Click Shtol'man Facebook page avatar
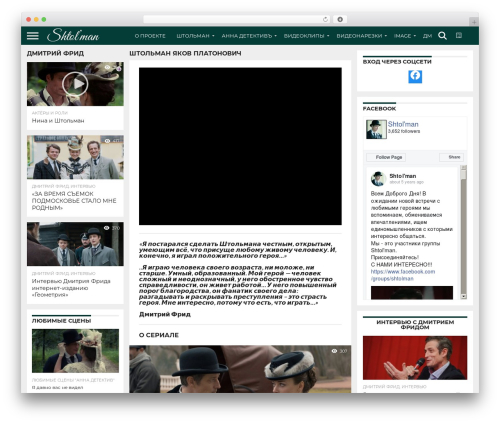The height and width of the screenshot is (423, 500). click(376, 129)
